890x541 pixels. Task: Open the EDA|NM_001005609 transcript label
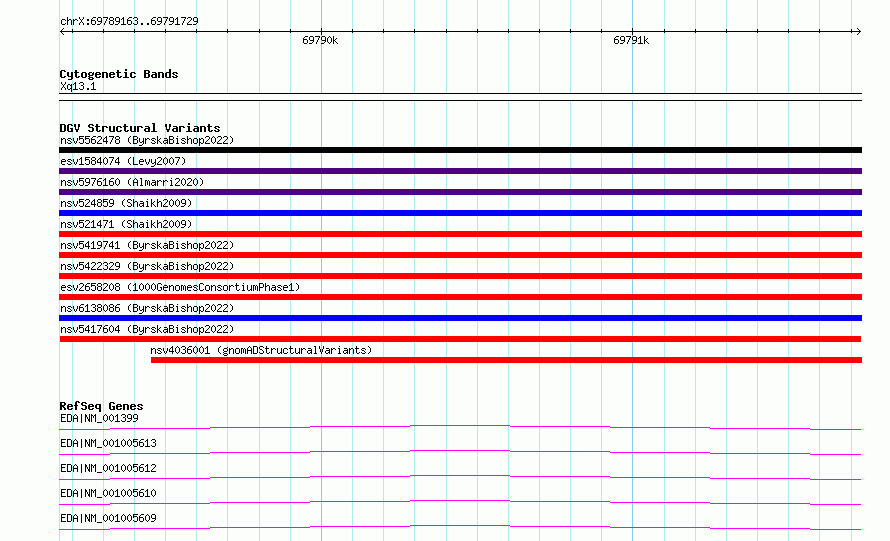click(108, 518)
